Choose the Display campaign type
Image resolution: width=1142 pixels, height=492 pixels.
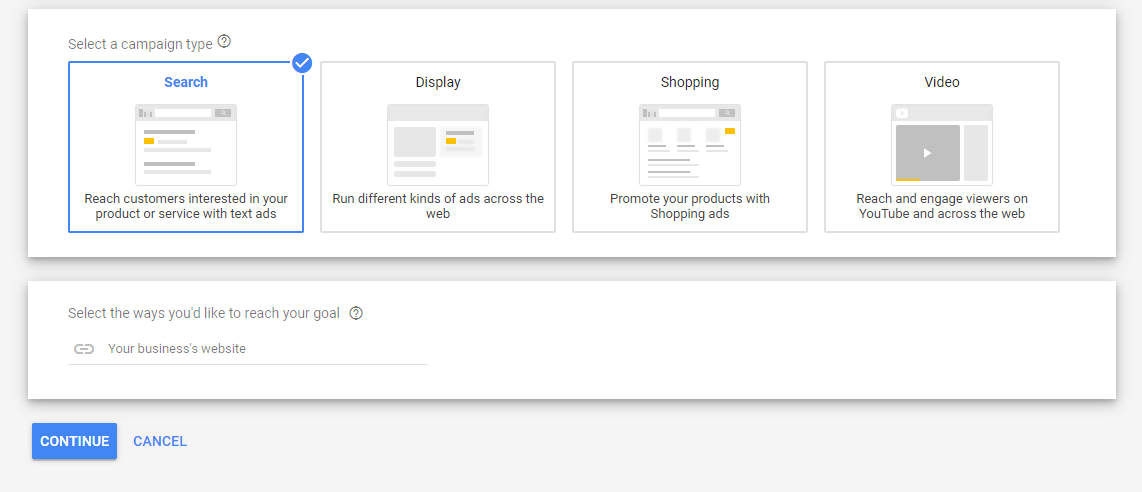point(438,82)
